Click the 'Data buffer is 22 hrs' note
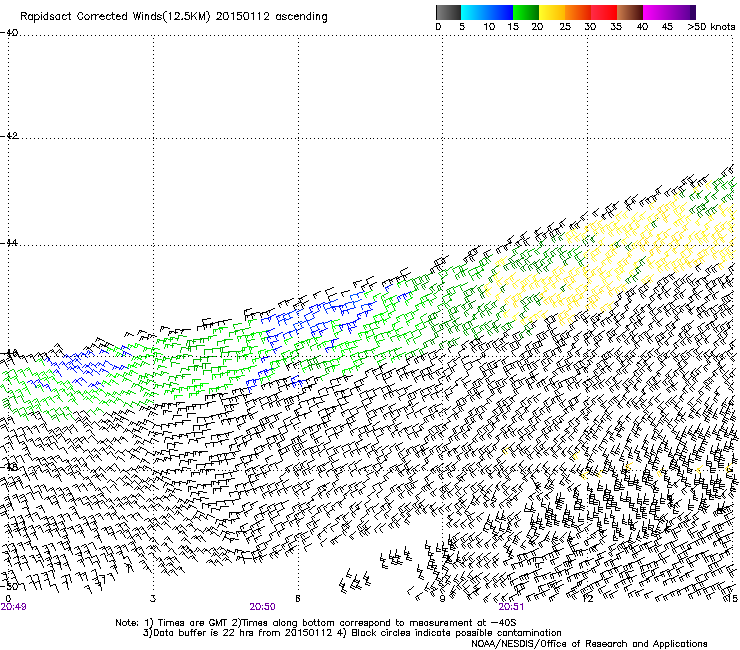 [x=352, y=633]
